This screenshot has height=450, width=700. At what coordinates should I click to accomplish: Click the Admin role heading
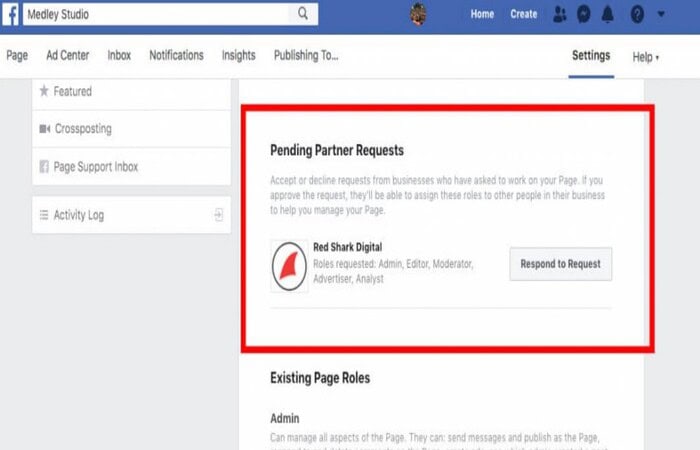(x=285, y=418)
